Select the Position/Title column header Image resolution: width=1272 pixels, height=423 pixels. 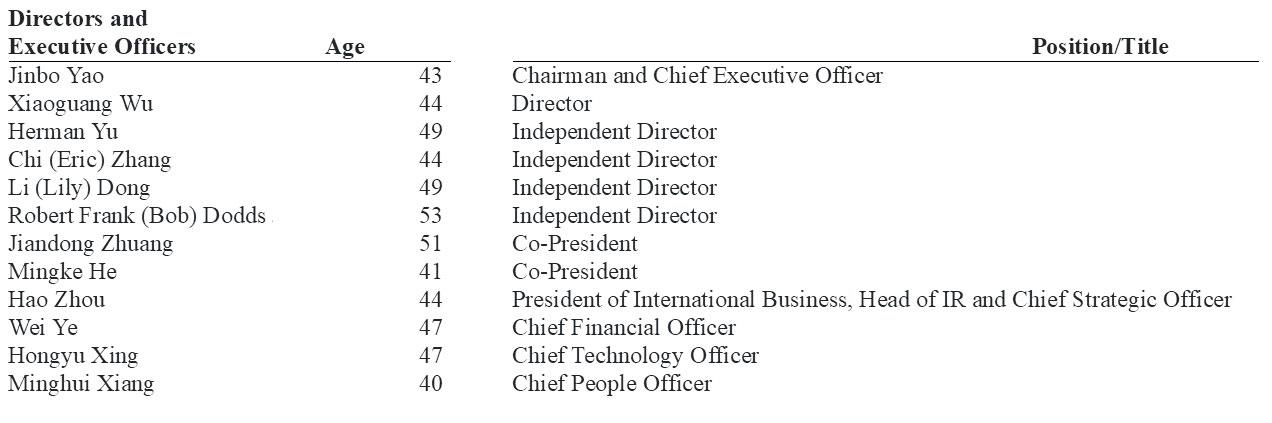1100,47
